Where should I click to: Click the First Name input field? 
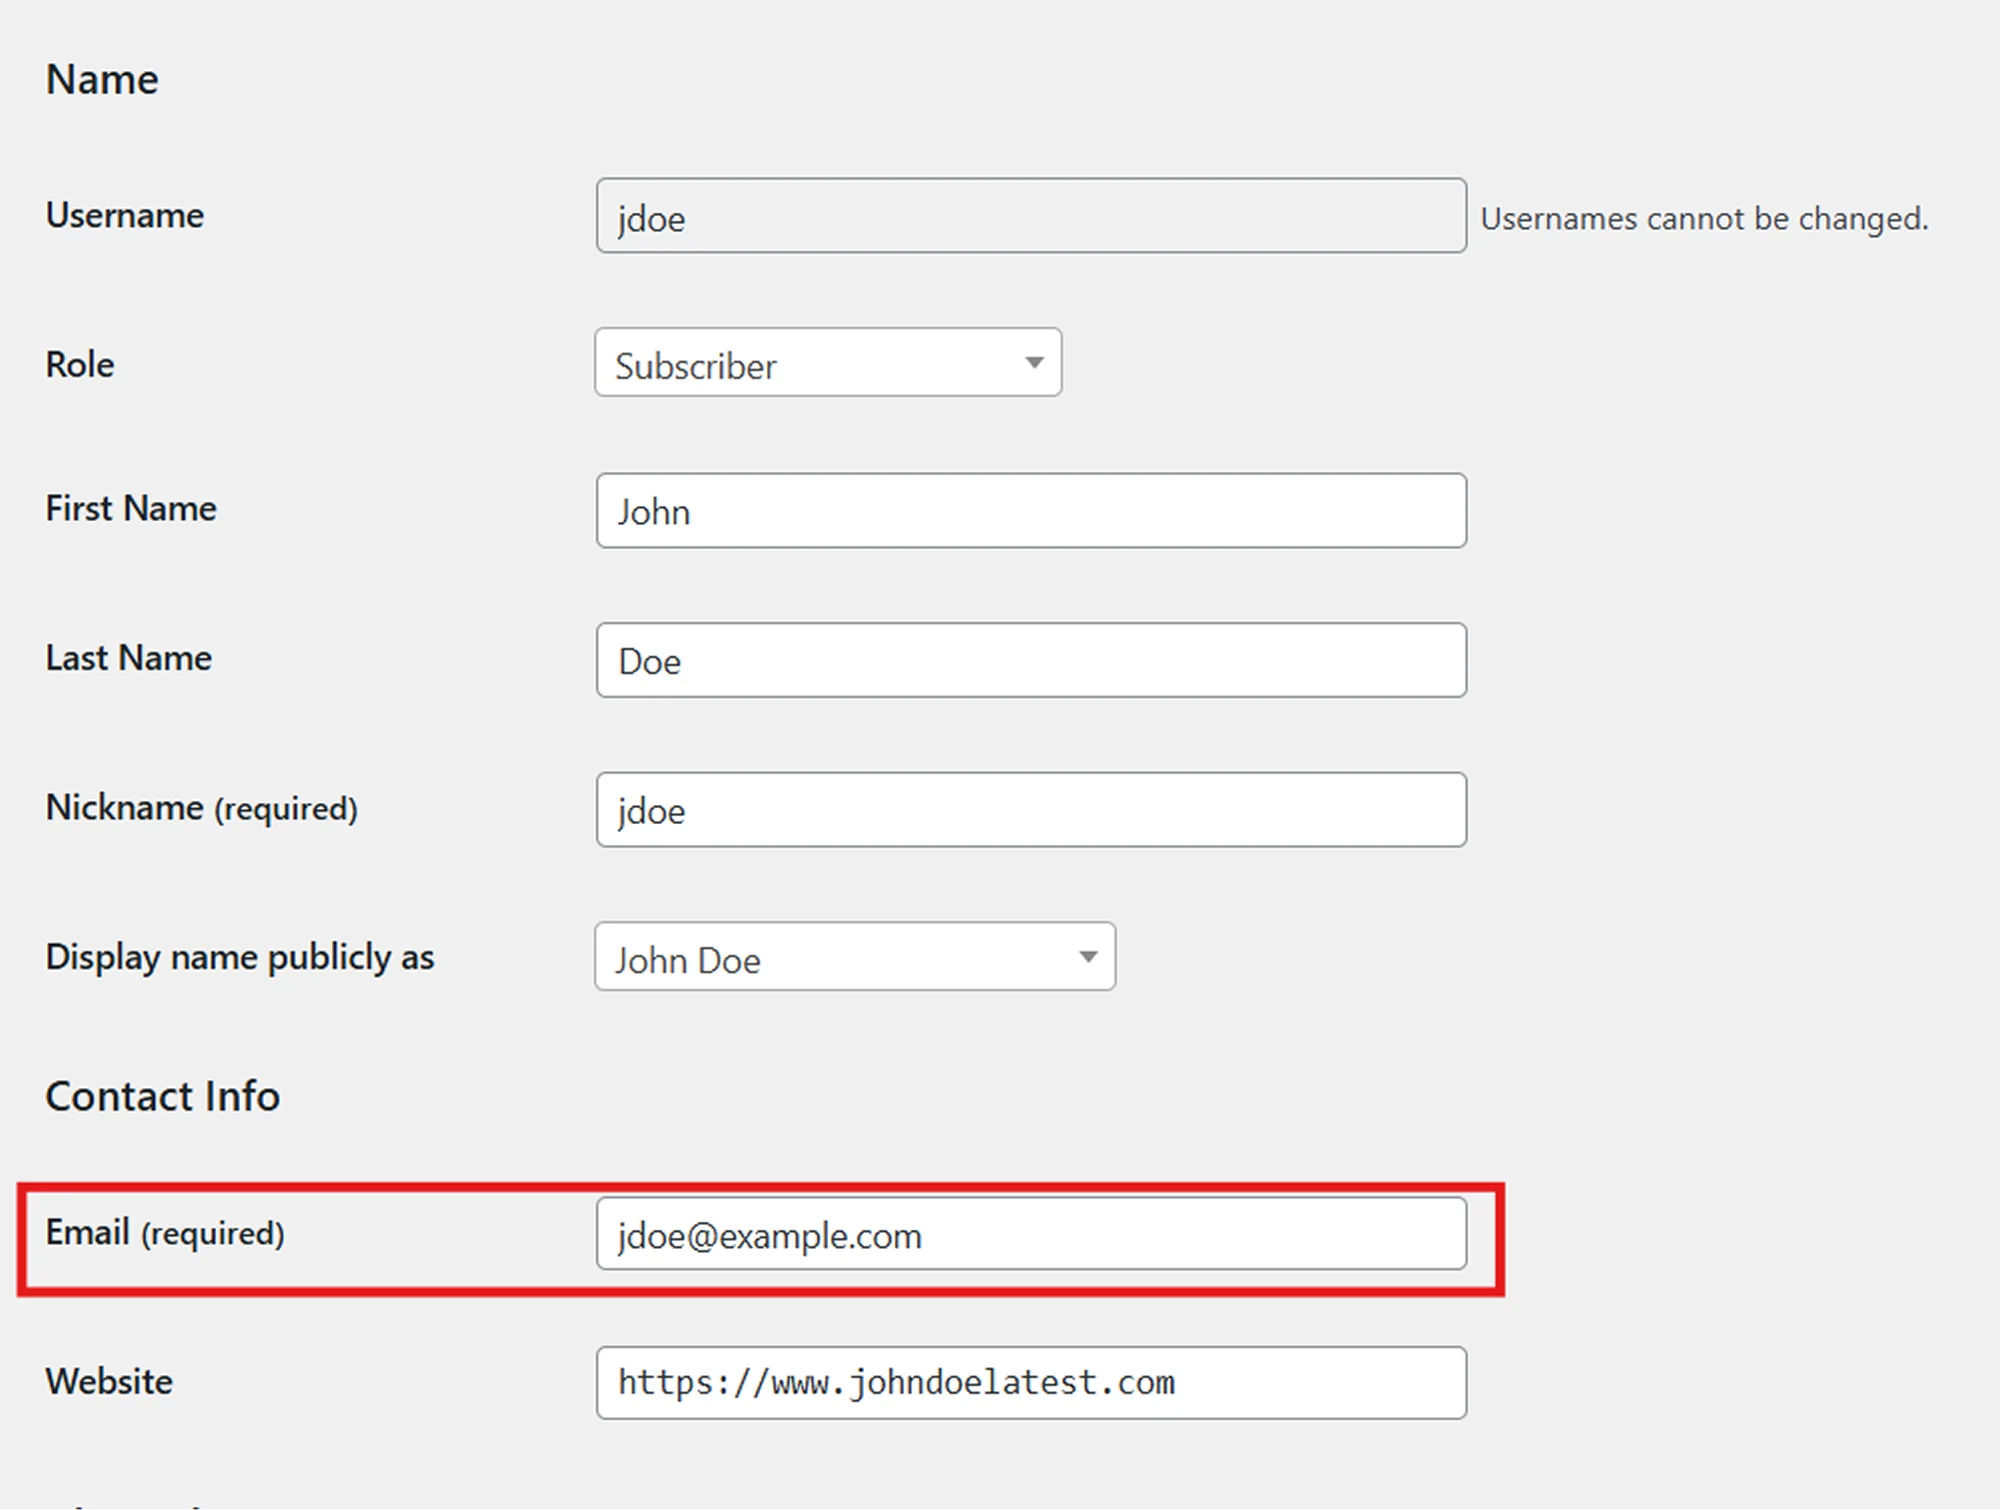pos(1030,511)
